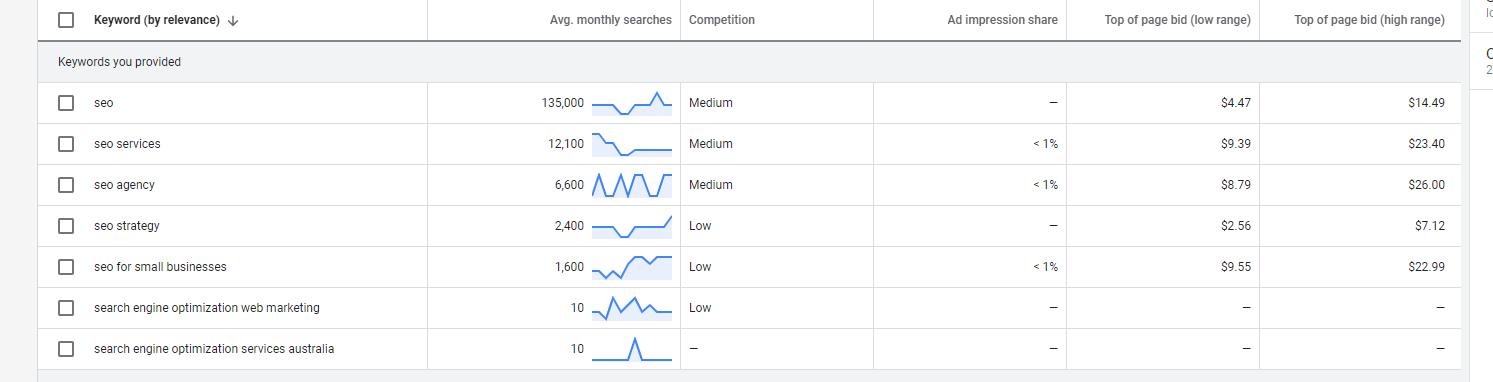The width and height of the screenshot is (1493, 382).
Task: Click Top of page bid (low range) header
Action: click(1178, 20)
